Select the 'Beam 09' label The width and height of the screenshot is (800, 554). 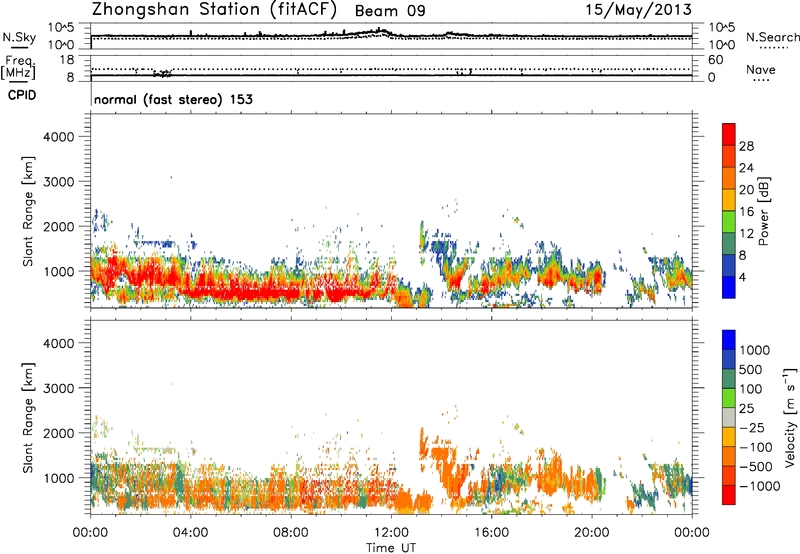(390, 11)
